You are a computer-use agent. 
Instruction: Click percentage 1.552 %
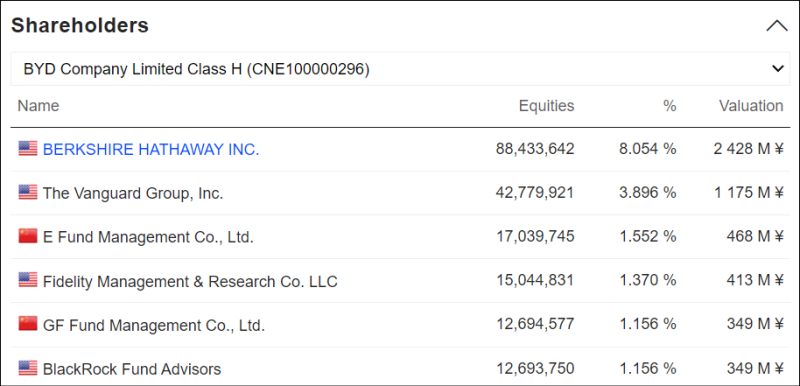pyautogui.click(x=648, y=237)
